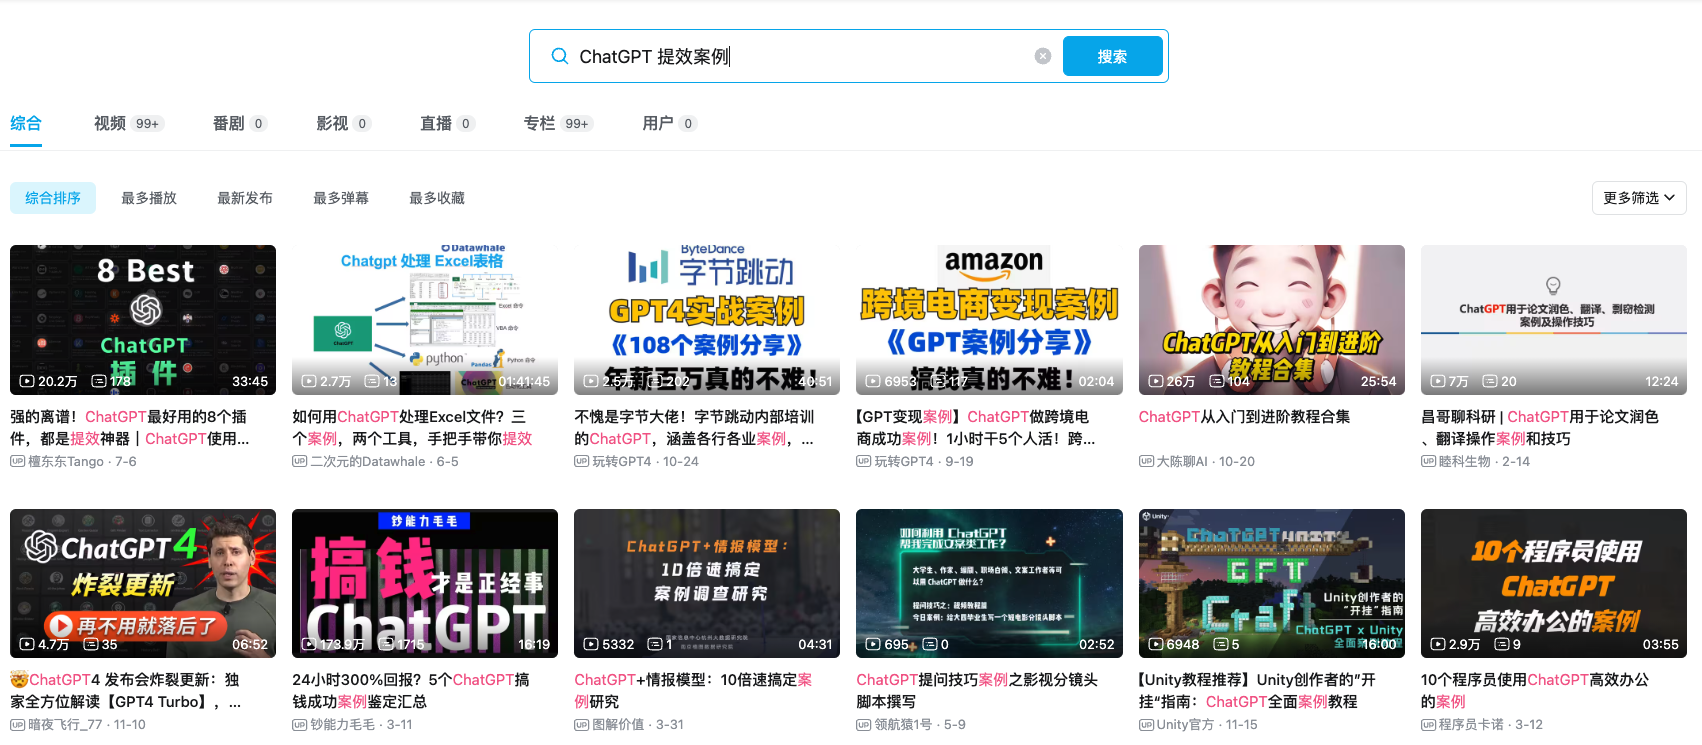Screen dimensions: 1702x745
Task: Sort results by 最多弹幕
Action: [341, 198]
